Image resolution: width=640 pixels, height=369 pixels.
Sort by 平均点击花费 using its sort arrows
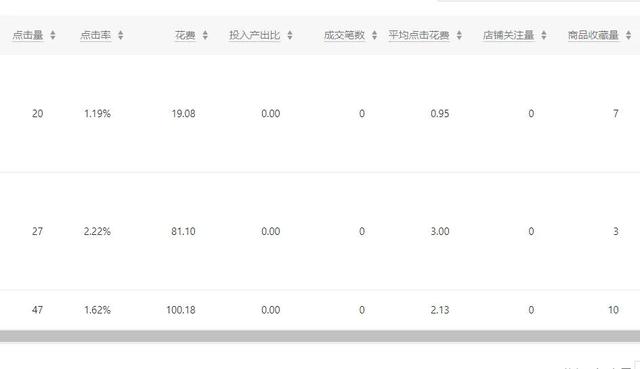tap(459, 35)
